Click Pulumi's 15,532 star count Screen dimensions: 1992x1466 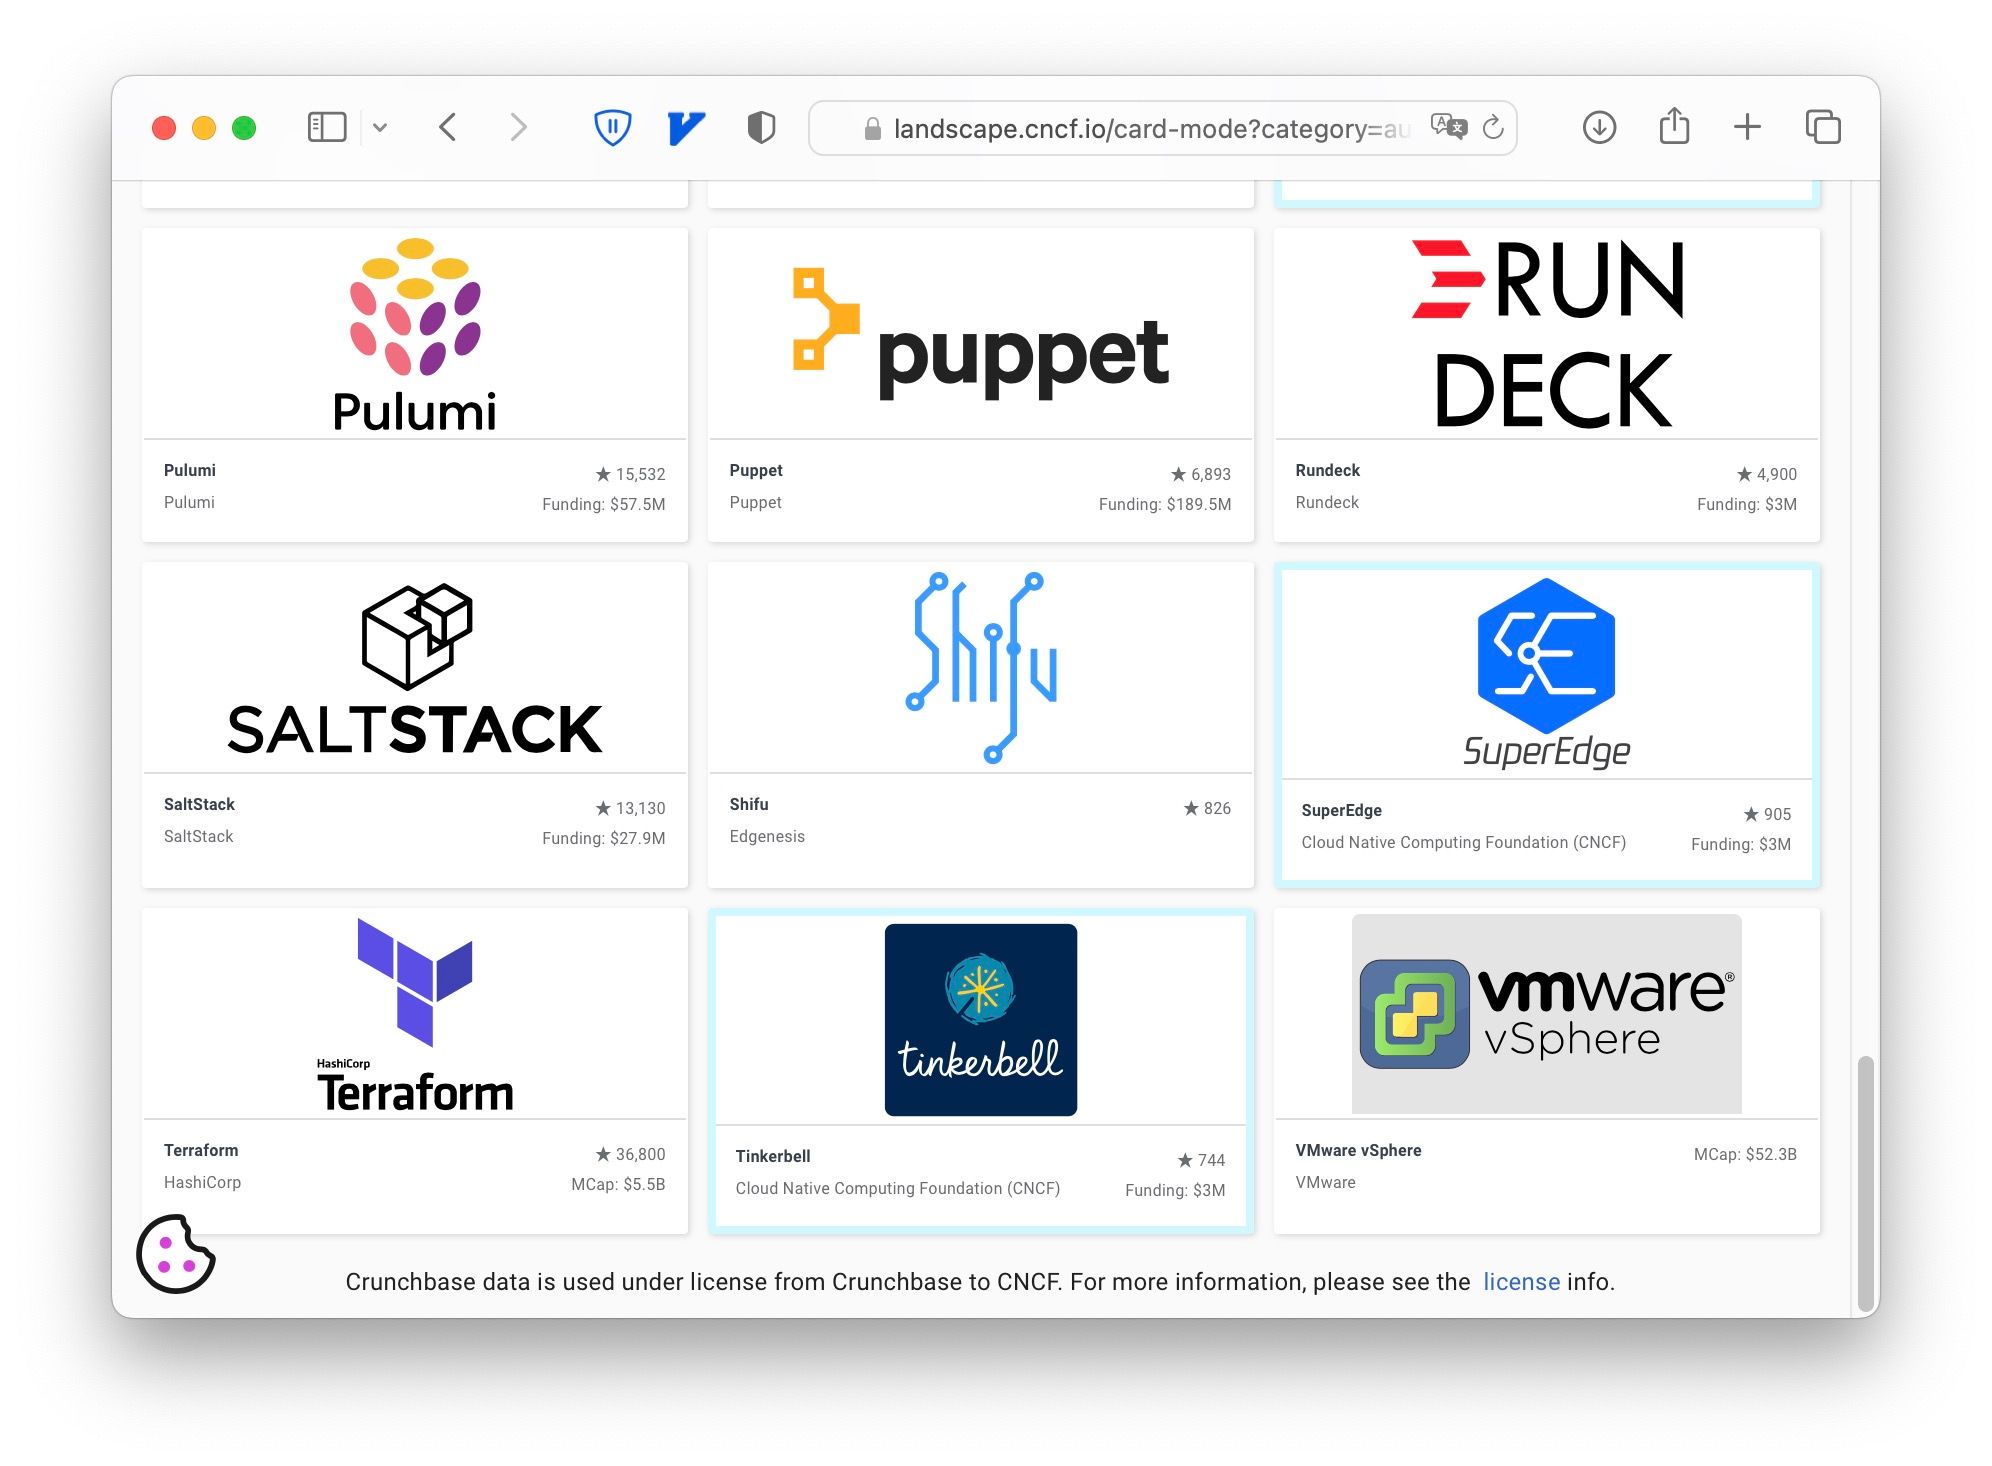[x=630, y=474]
